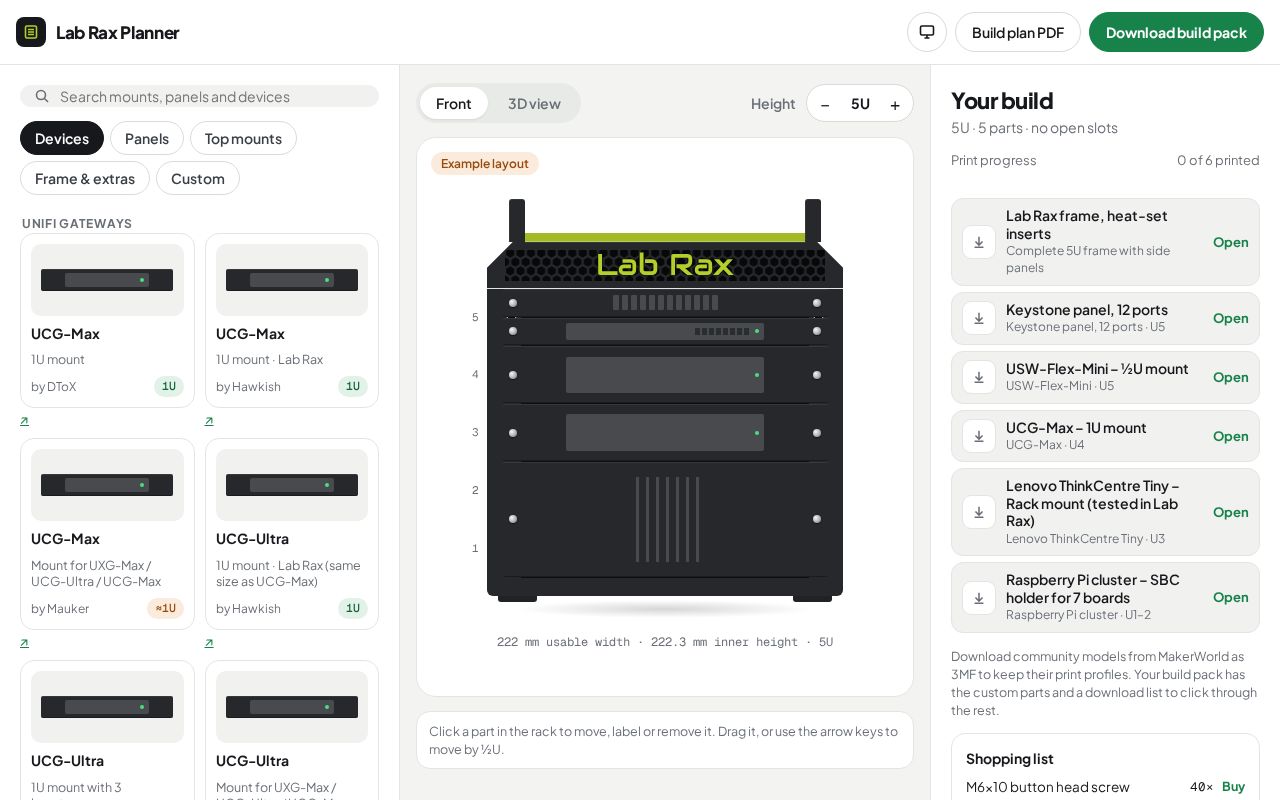Download icon for UCG-Max 1U mount
Image resolution: width=1280 pixels, height=800 pixels.
tap(979, 436)
